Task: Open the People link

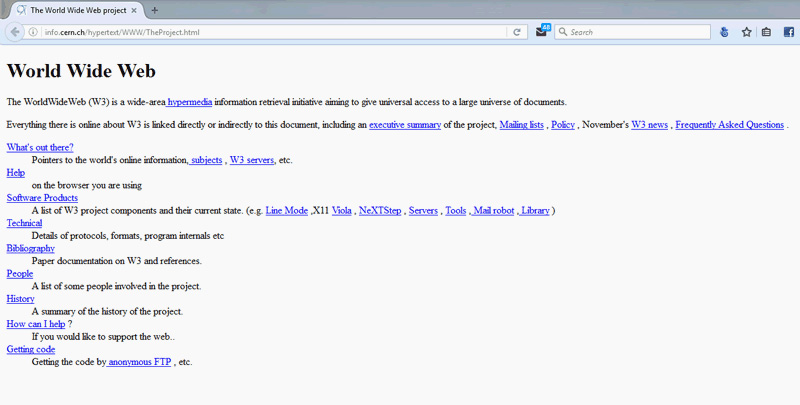Action: point(19,274)
